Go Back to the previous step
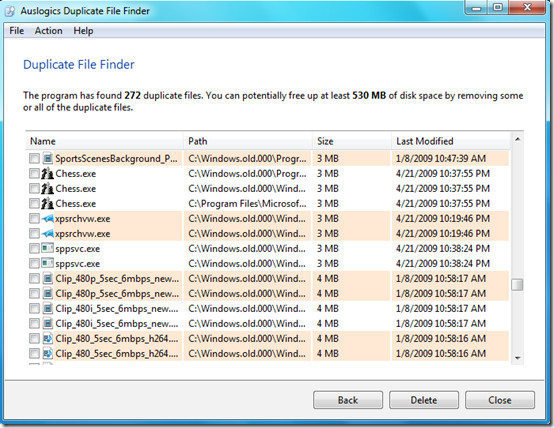The height and width of the screenshot is (428, 554). 348,400
